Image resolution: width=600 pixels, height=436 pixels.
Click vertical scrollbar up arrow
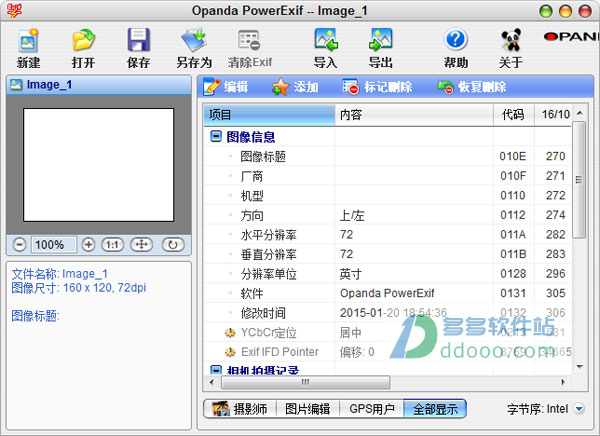point(580,113)
